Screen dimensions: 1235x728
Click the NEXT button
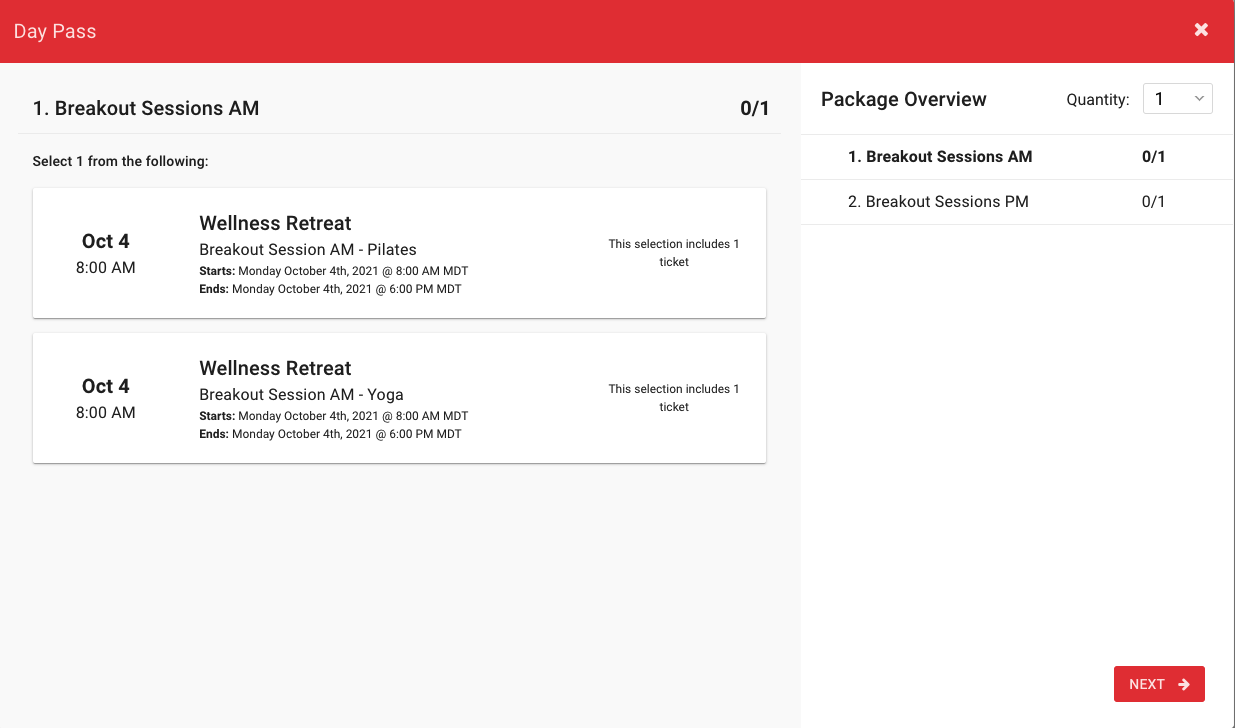1159,684
